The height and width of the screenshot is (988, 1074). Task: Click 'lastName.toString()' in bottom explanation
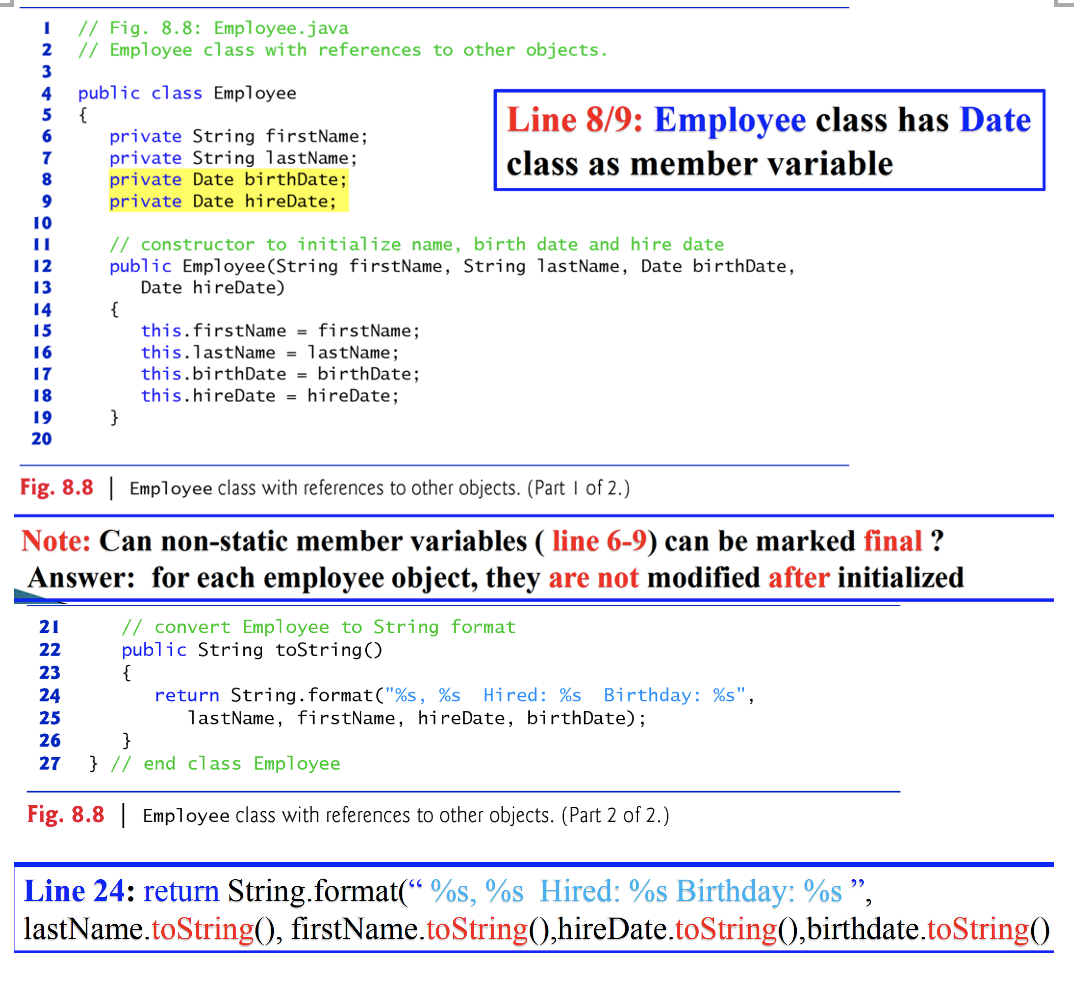149,930
